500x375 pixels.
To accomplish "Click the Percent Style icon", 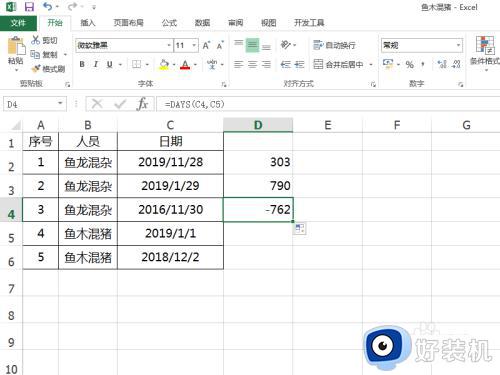I will click(409, 64).
